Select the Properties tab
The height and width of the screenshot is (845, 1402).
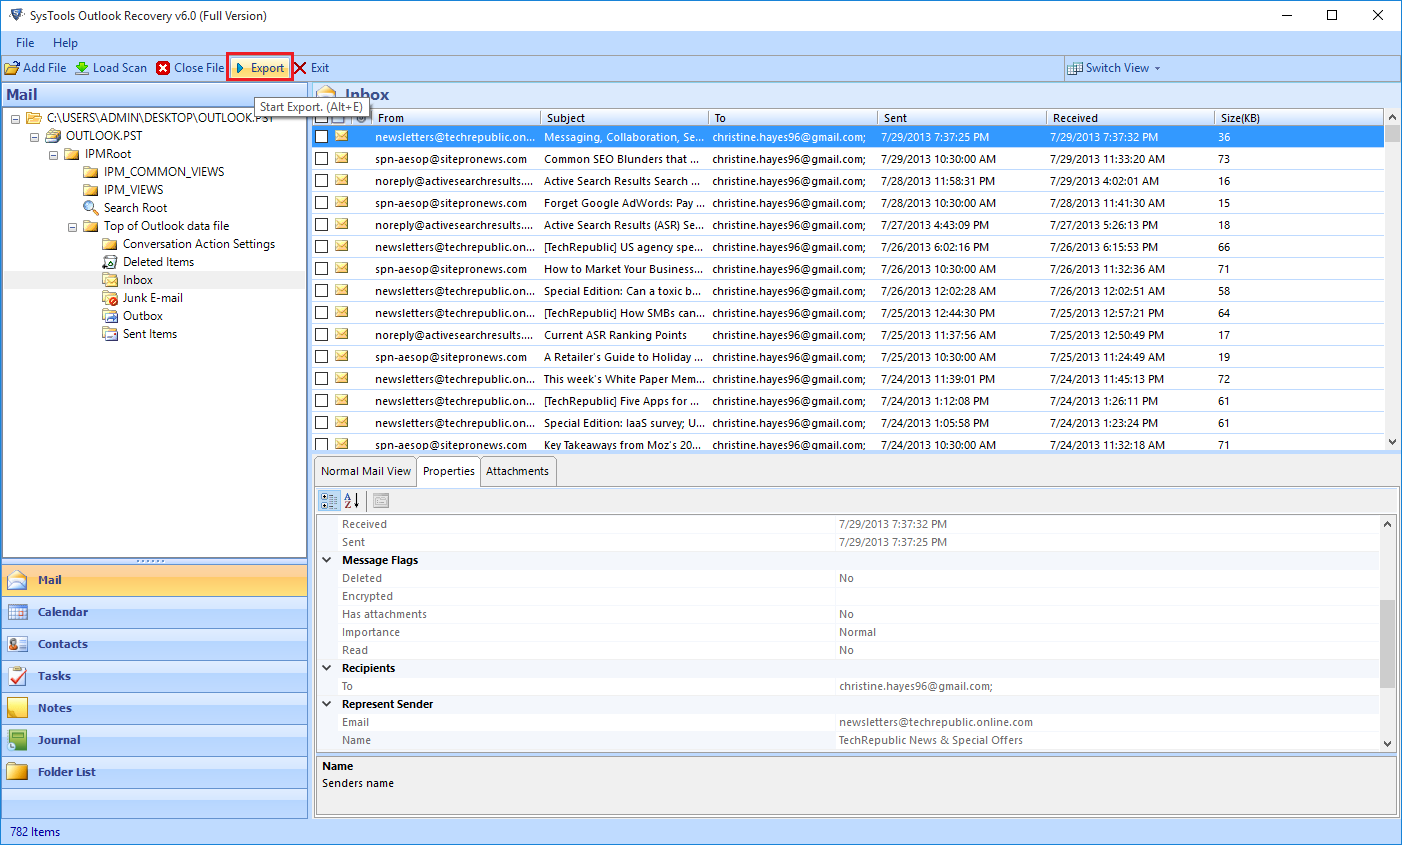tap(448, 471)
